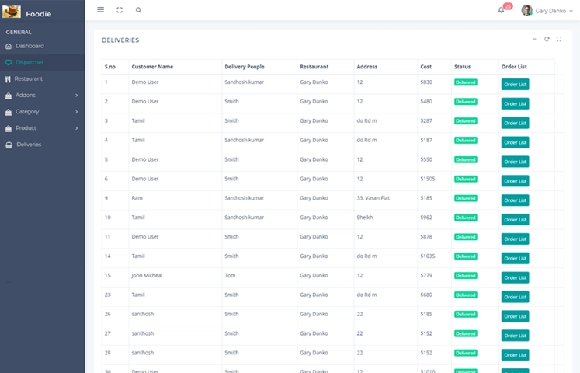Screen dimensions: 580x373
Task: Minimize the Deliveries panel with dash icon
Action: [535, 39]
